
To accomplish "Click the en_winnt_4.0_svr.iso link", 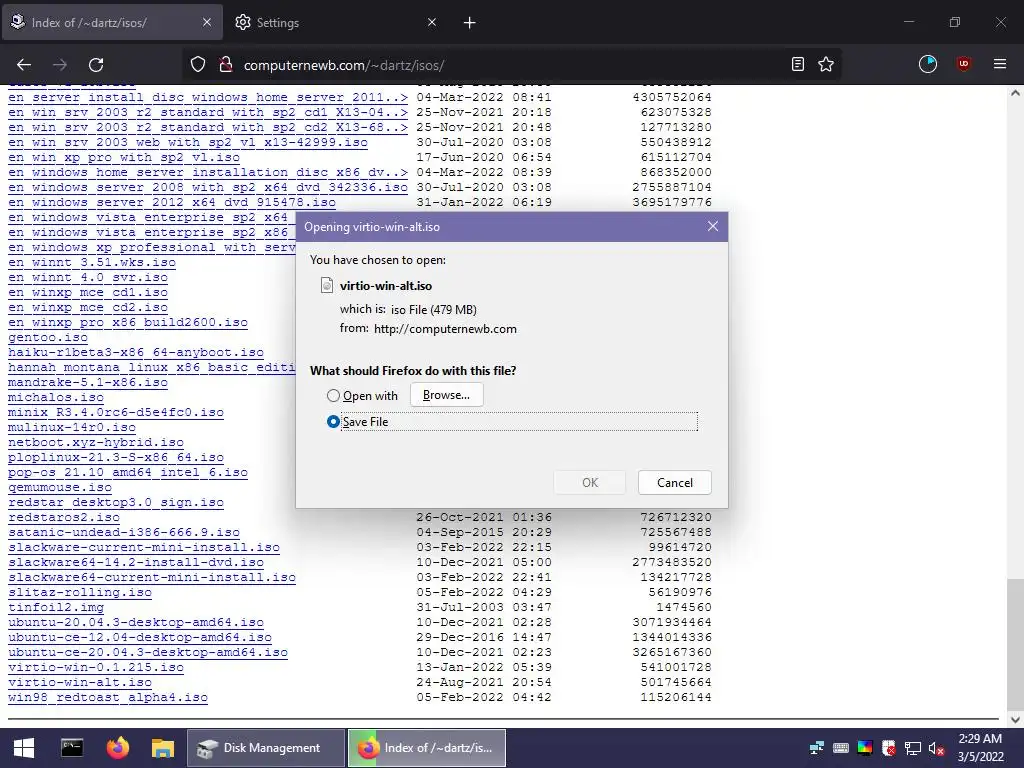I will coord(88,278).
